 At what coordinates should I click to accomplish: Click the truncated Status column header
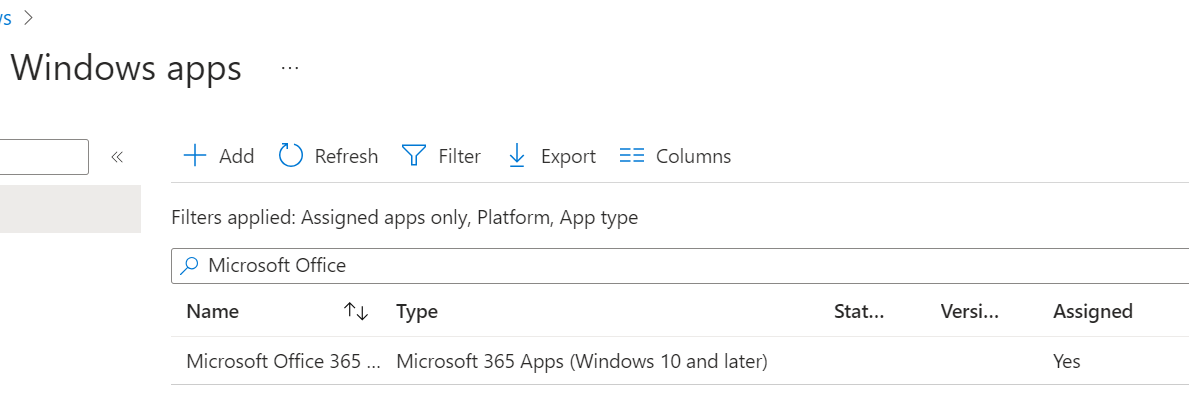(x=859, y=311)
